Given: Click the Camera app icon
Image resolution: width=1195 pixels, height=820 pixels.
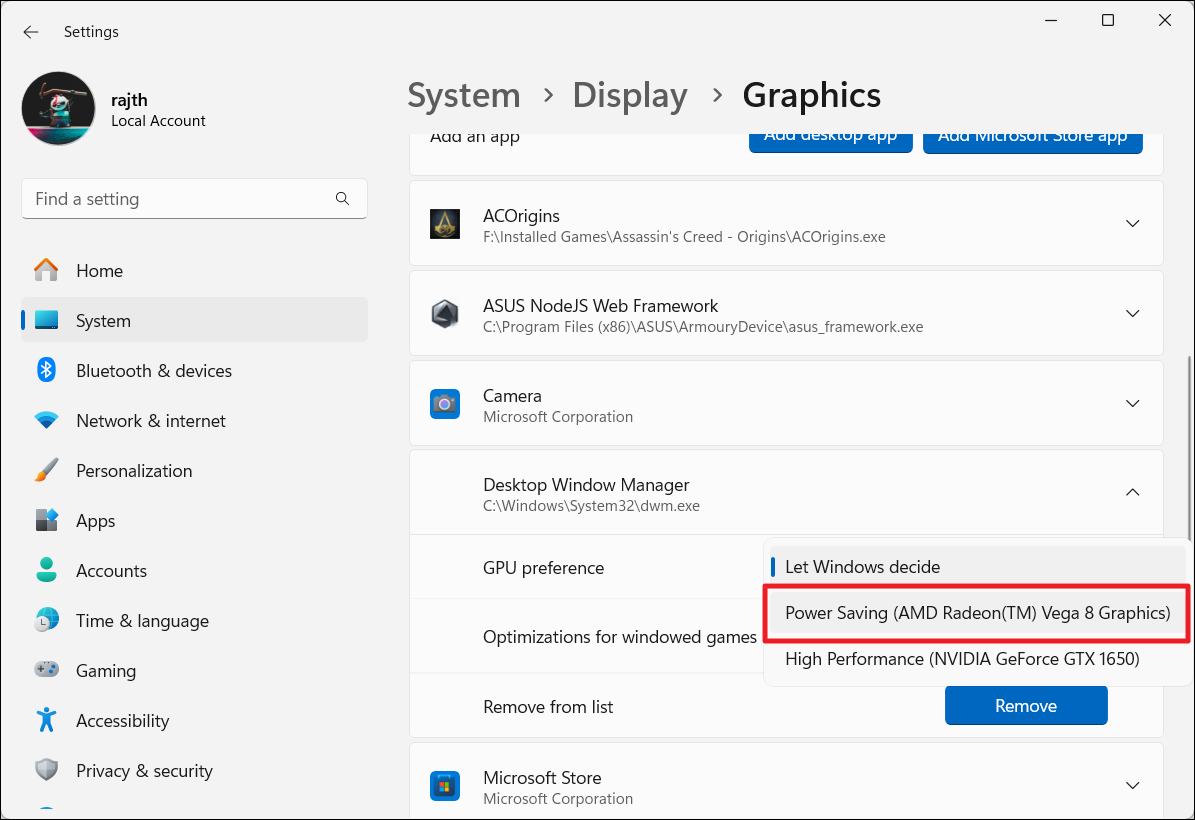Looking at the screenshot, I should 445,404.
